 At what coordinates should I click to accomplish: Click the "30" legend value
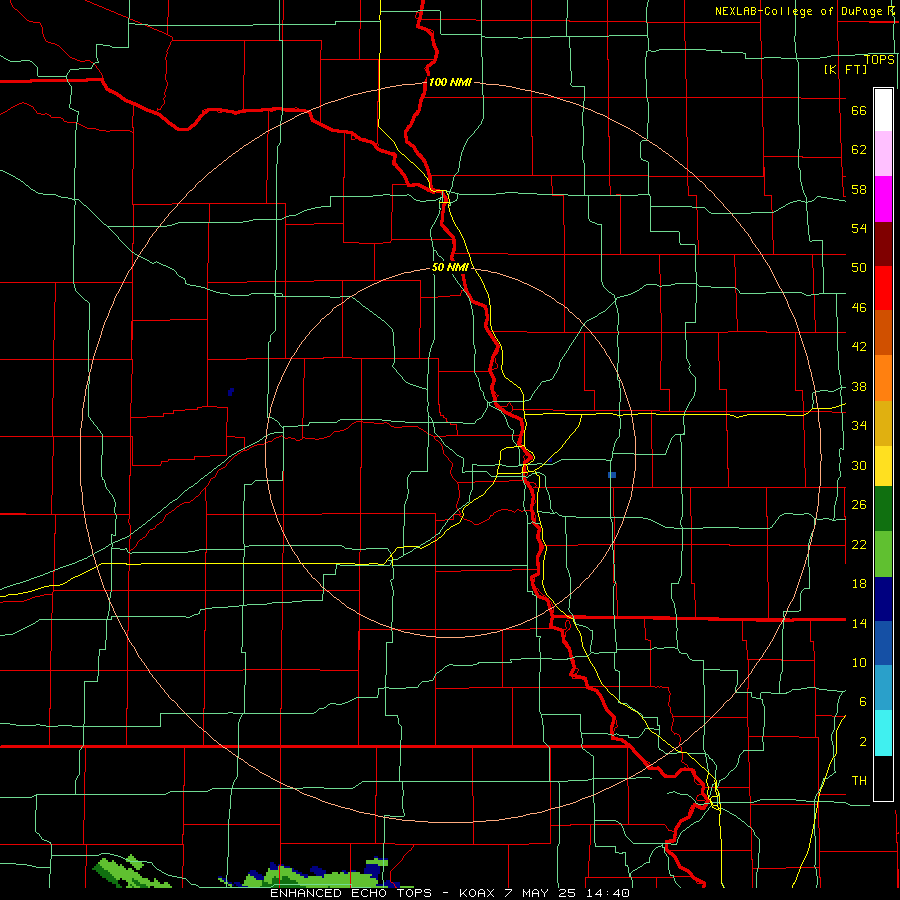point(859,465)
